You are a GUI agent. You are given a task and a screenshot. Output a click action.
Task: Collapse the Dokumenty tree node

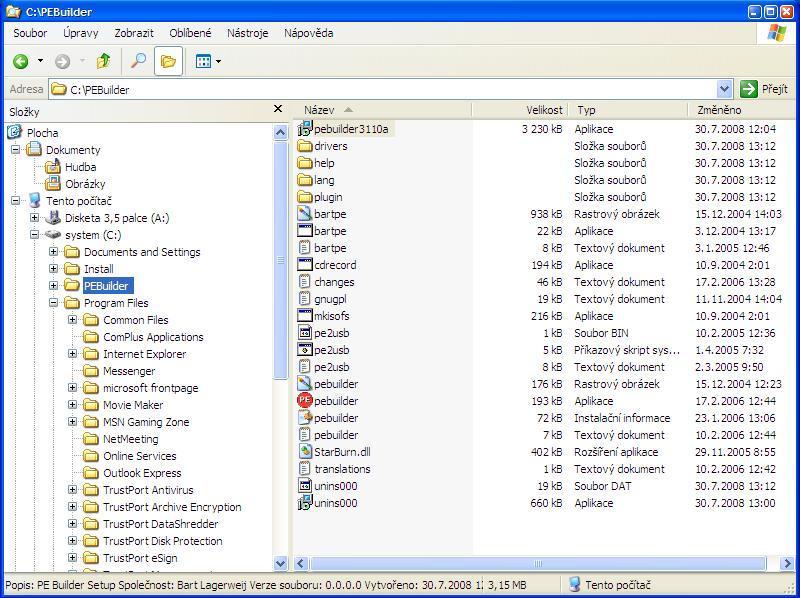point(15,150)
